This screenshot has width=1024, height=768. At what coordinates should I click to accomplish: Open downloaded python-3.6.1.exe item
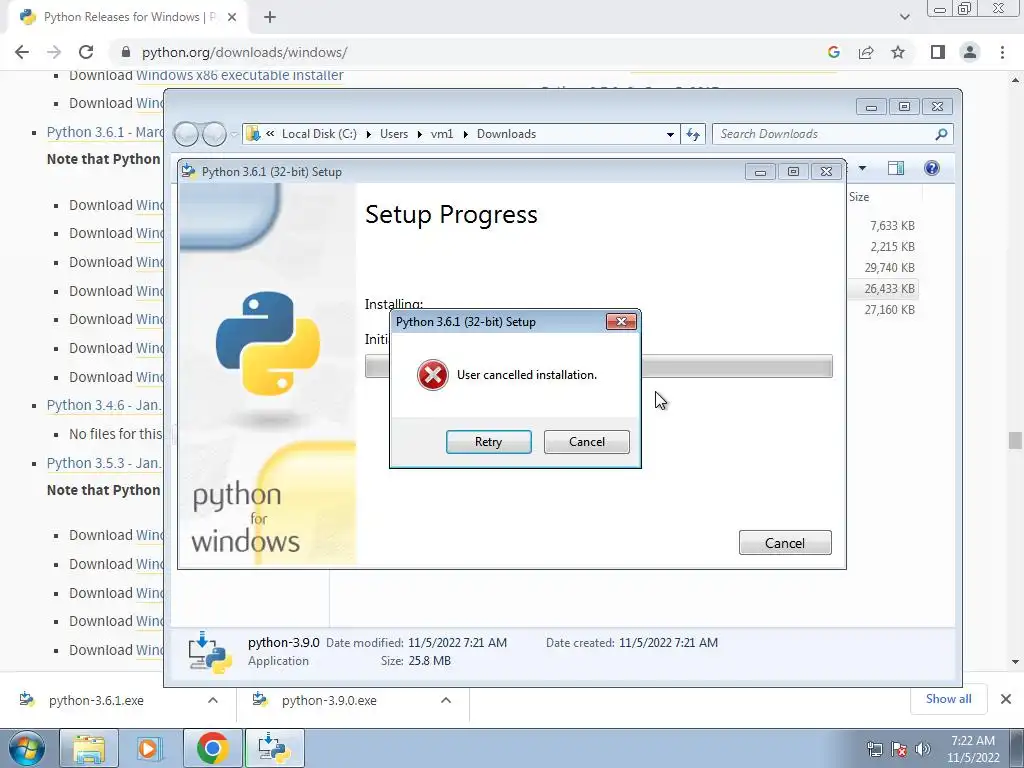(x=96, y=700)
